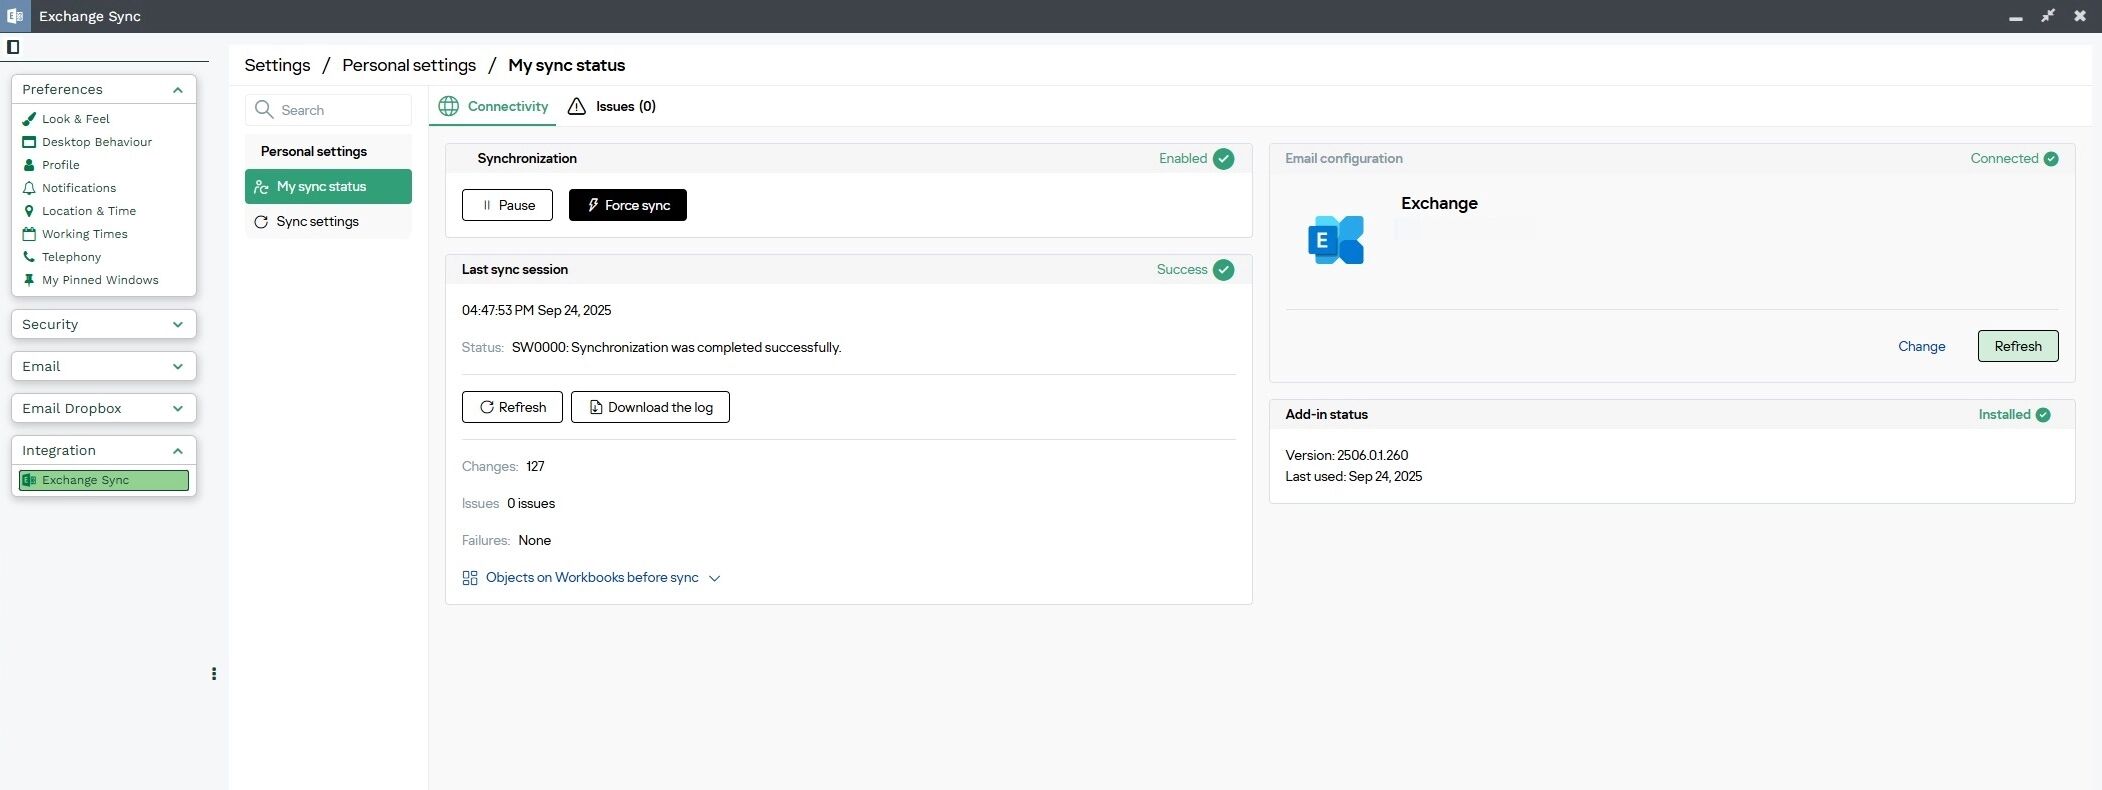Expand the Email Dropbox section
This screenshot has width=2102, height=790.
point(177,409)
